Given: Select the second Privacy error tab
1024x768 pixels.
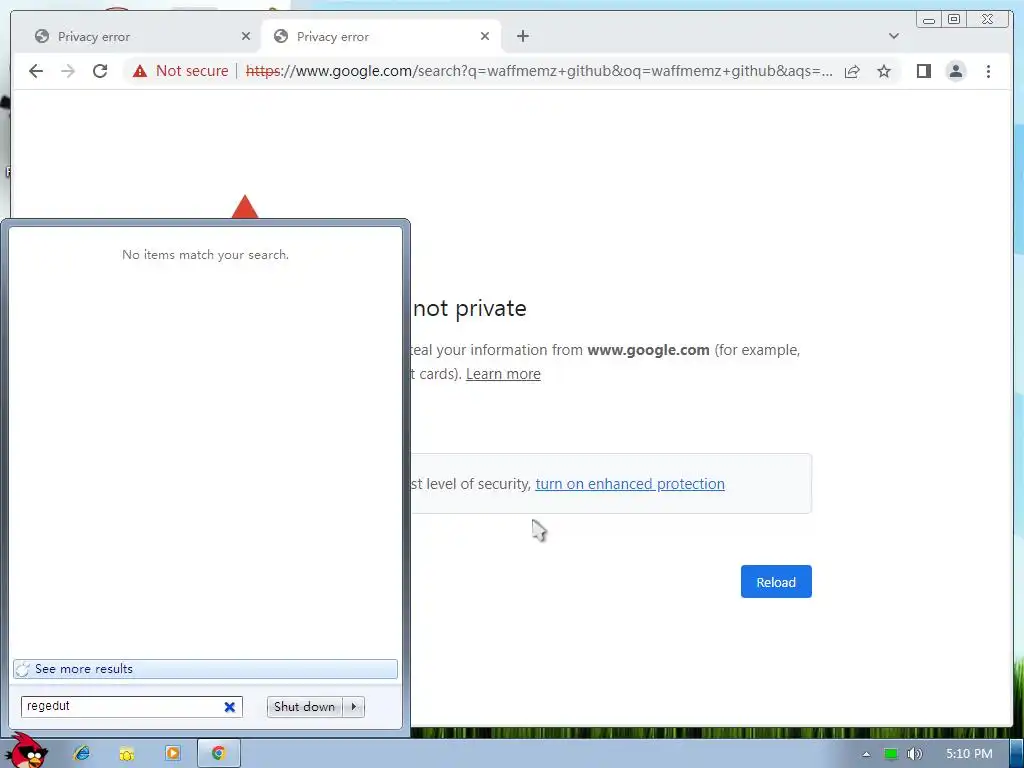Looking at the screenshot, I should [x=382, y=37].
